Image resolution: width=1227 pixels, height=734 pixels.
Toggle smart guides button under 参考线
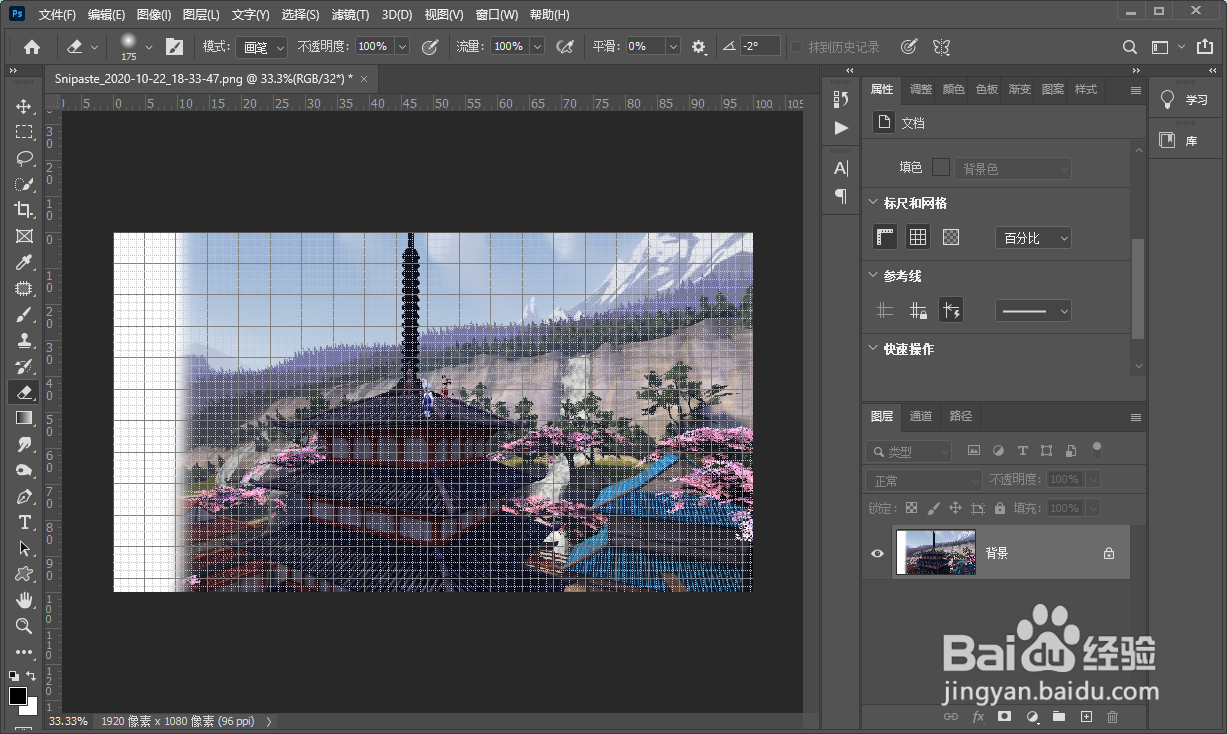pyautogui.click(x=951, y=311)
